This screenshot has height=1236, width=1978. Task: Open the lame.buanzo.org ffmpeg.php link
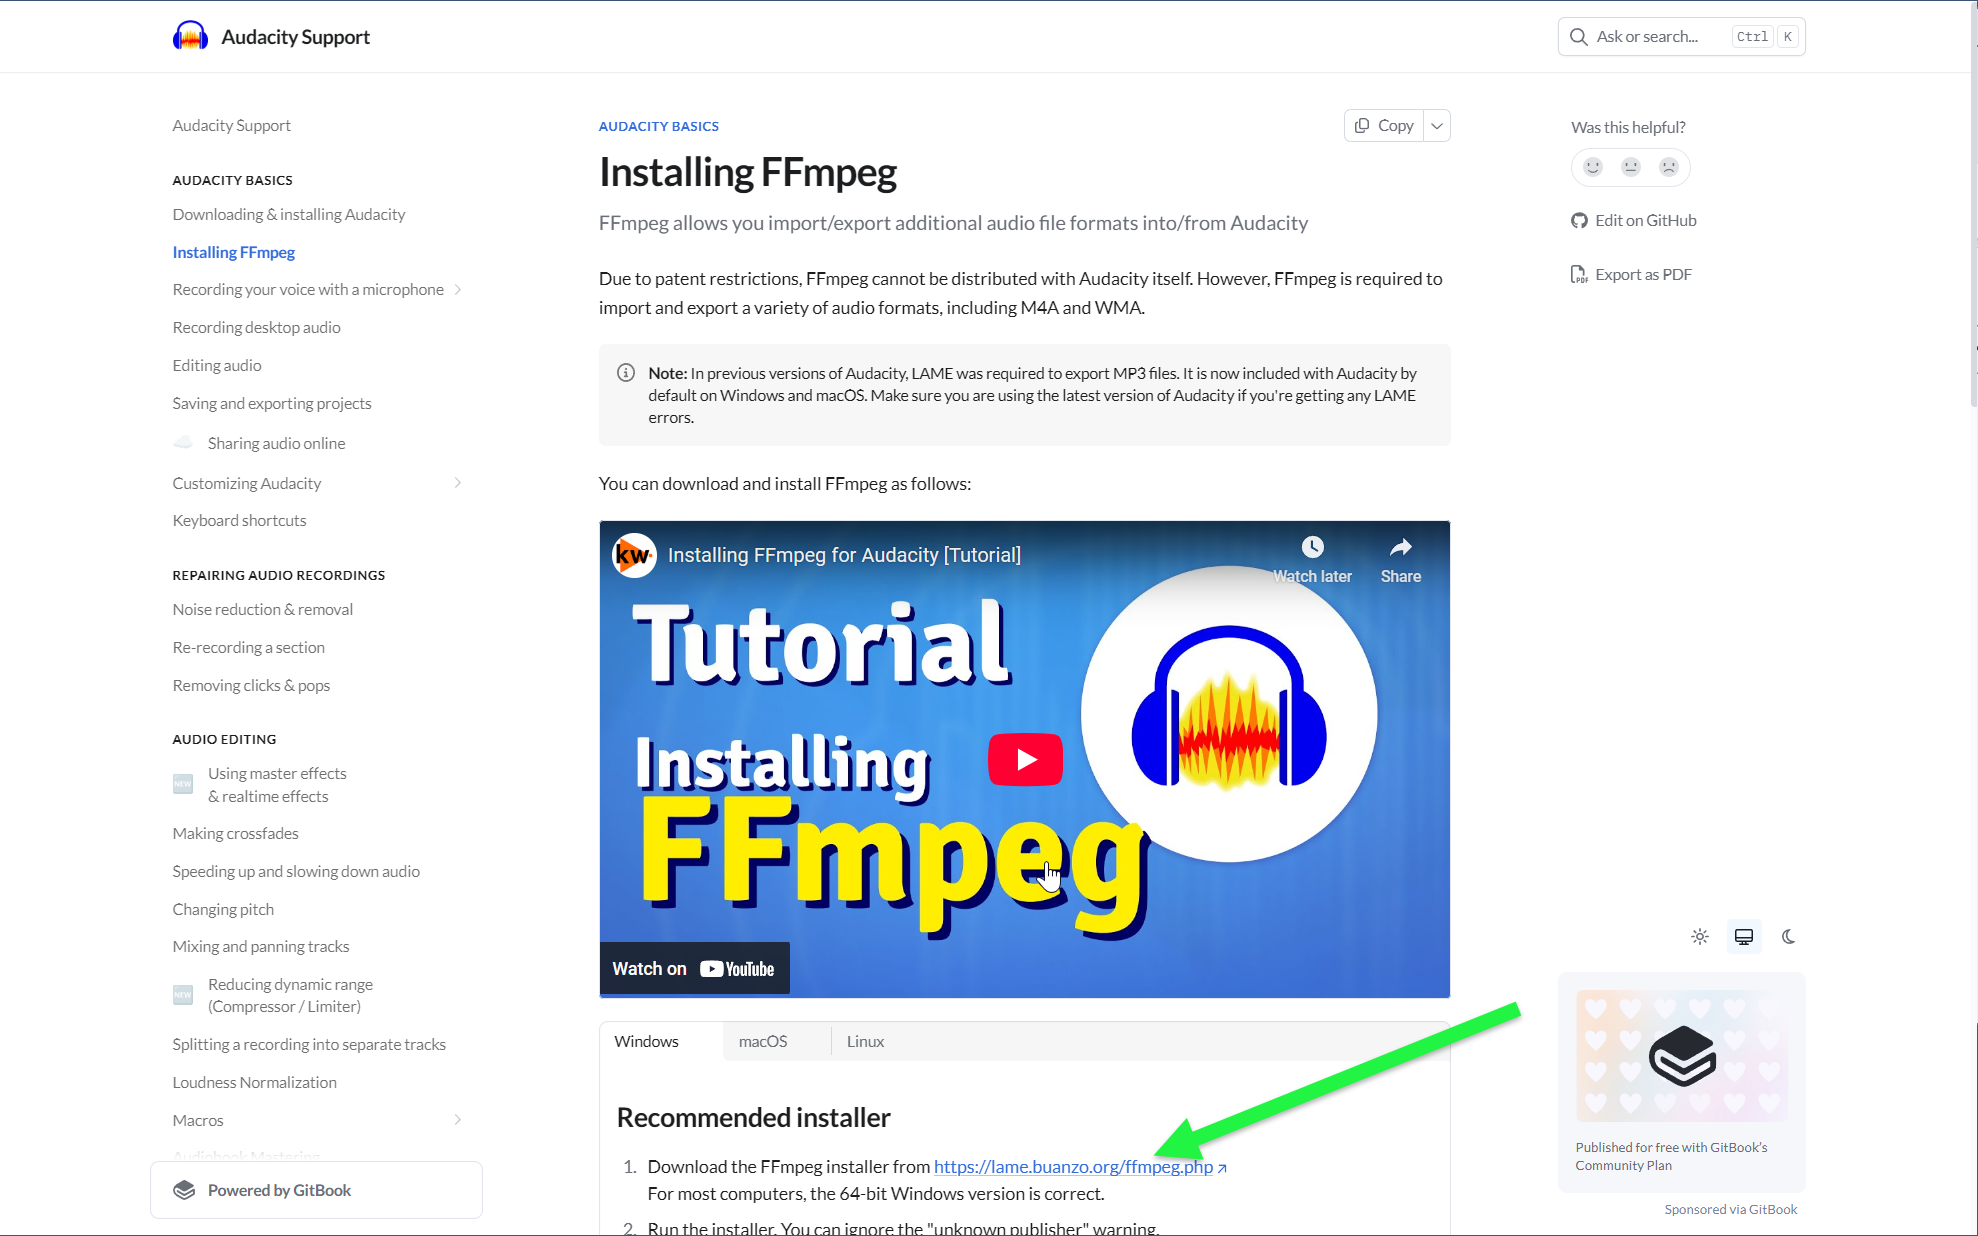coord(1079,1167)
